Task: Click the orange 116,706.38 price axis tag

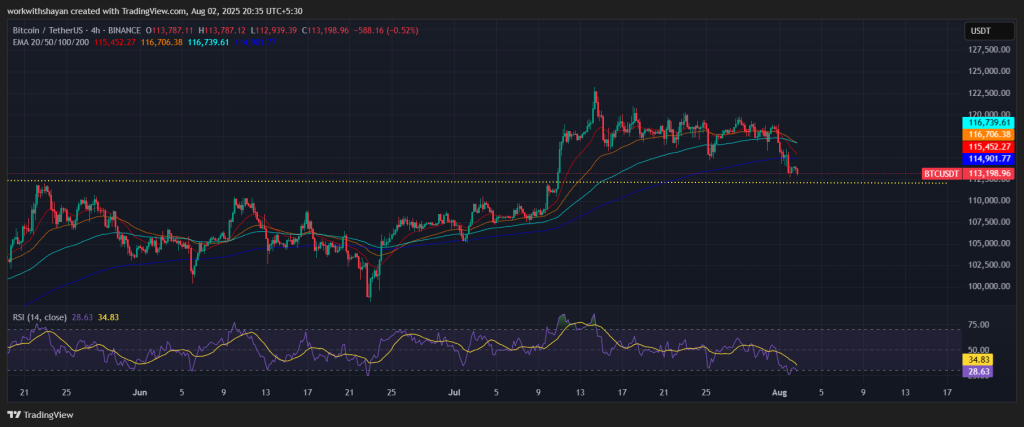Action: [987, 134]
